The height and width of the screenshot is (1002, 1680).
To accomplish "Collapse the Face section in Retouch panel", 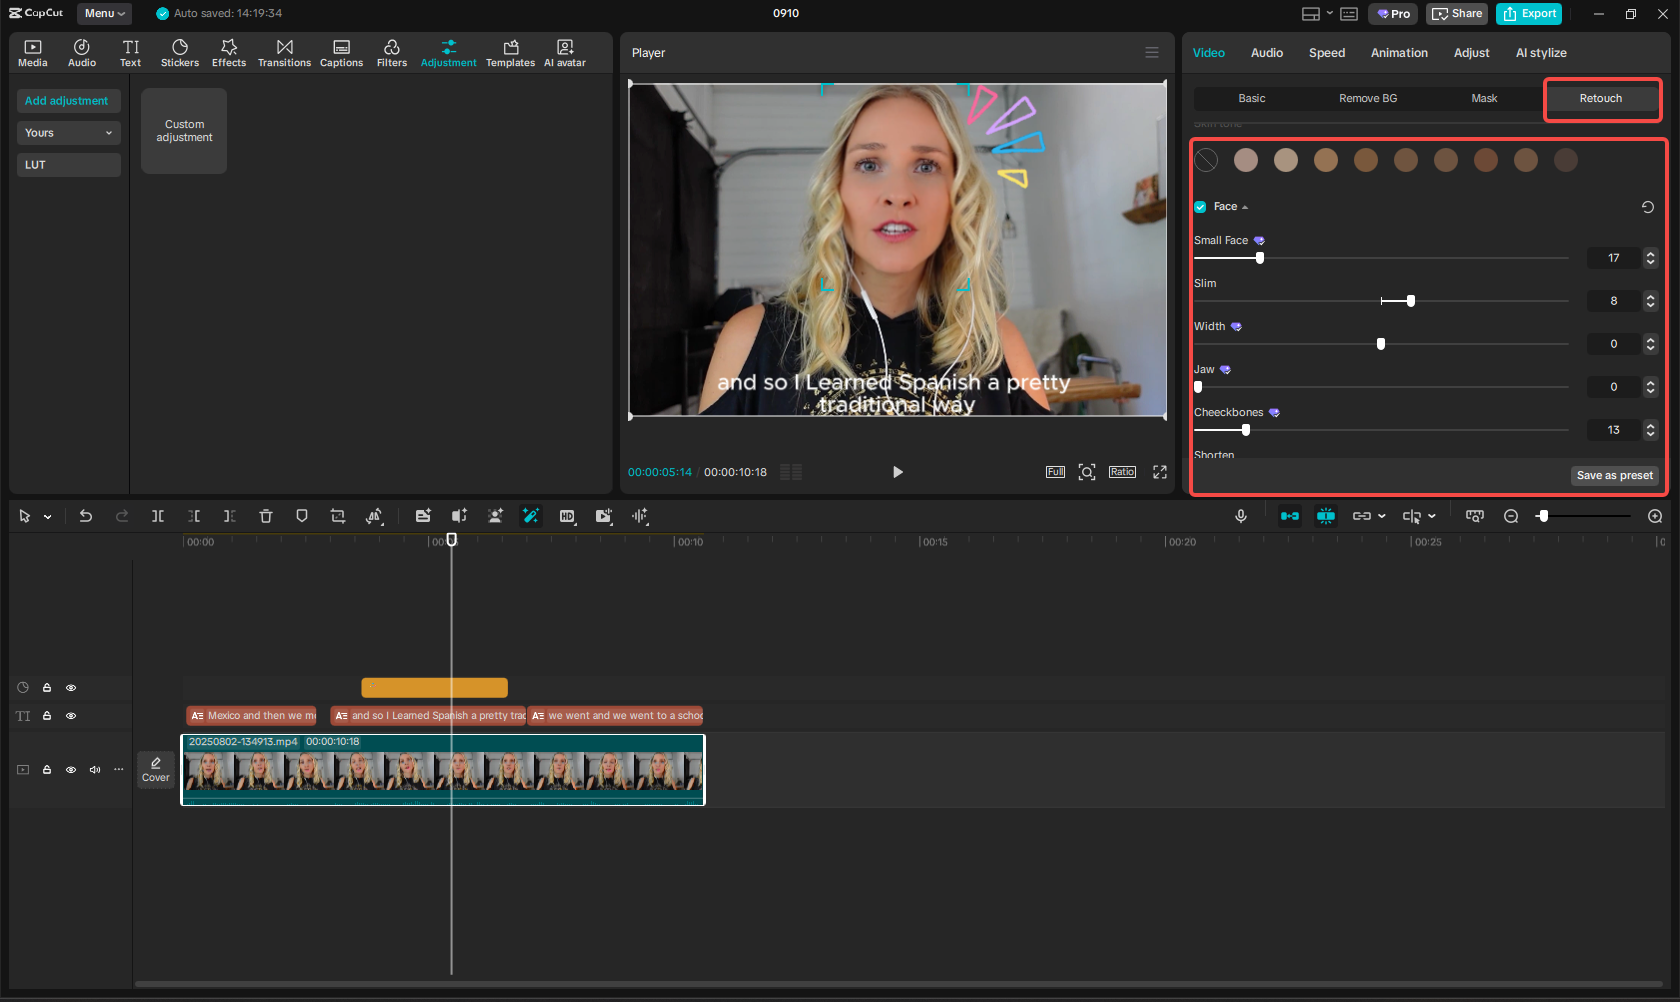I will [x=1245, y=206].
